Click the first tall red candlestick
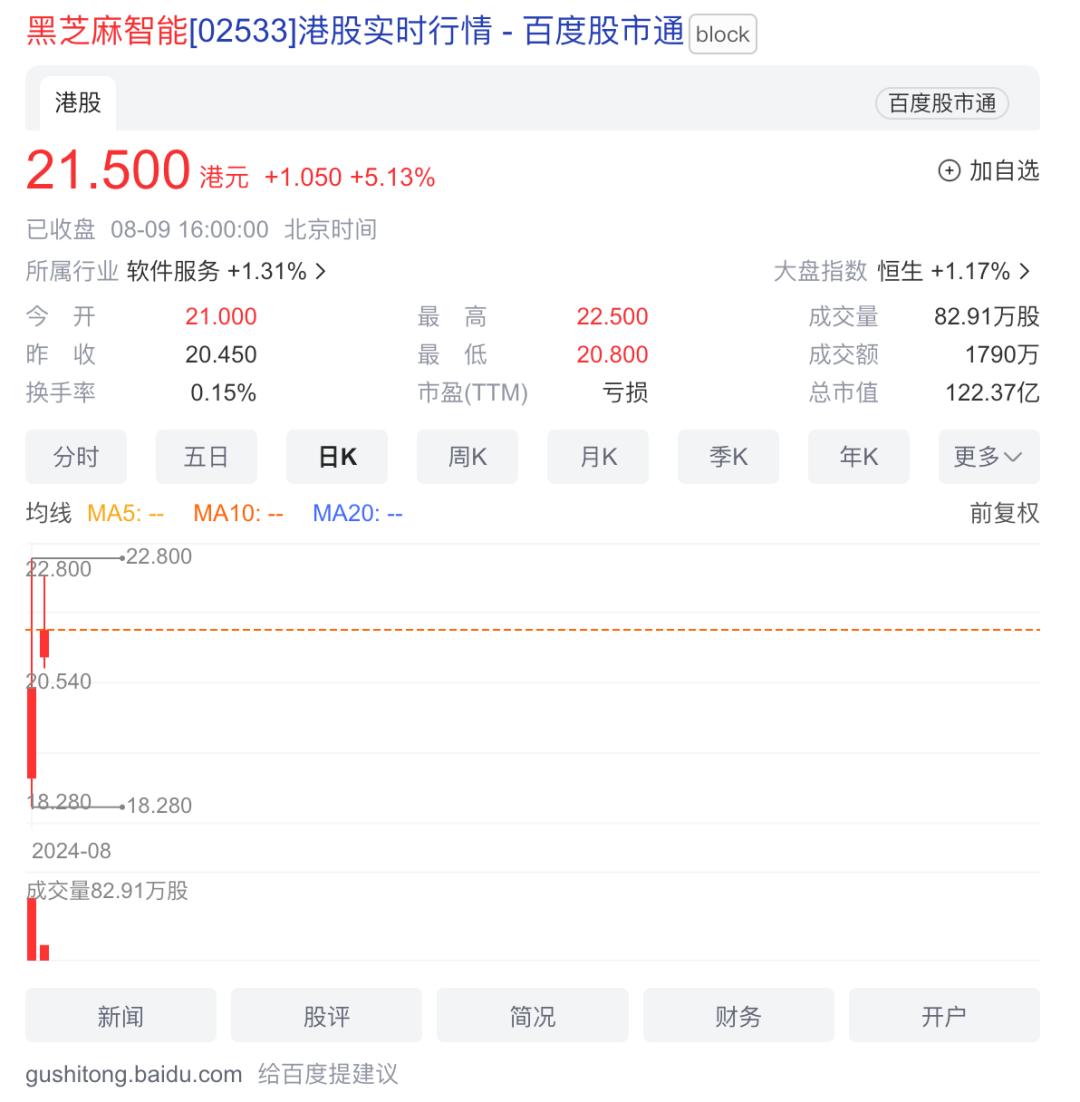The width and height of the screenshot is (1080, 1102). pyautogui.click(x=32, y=731)
